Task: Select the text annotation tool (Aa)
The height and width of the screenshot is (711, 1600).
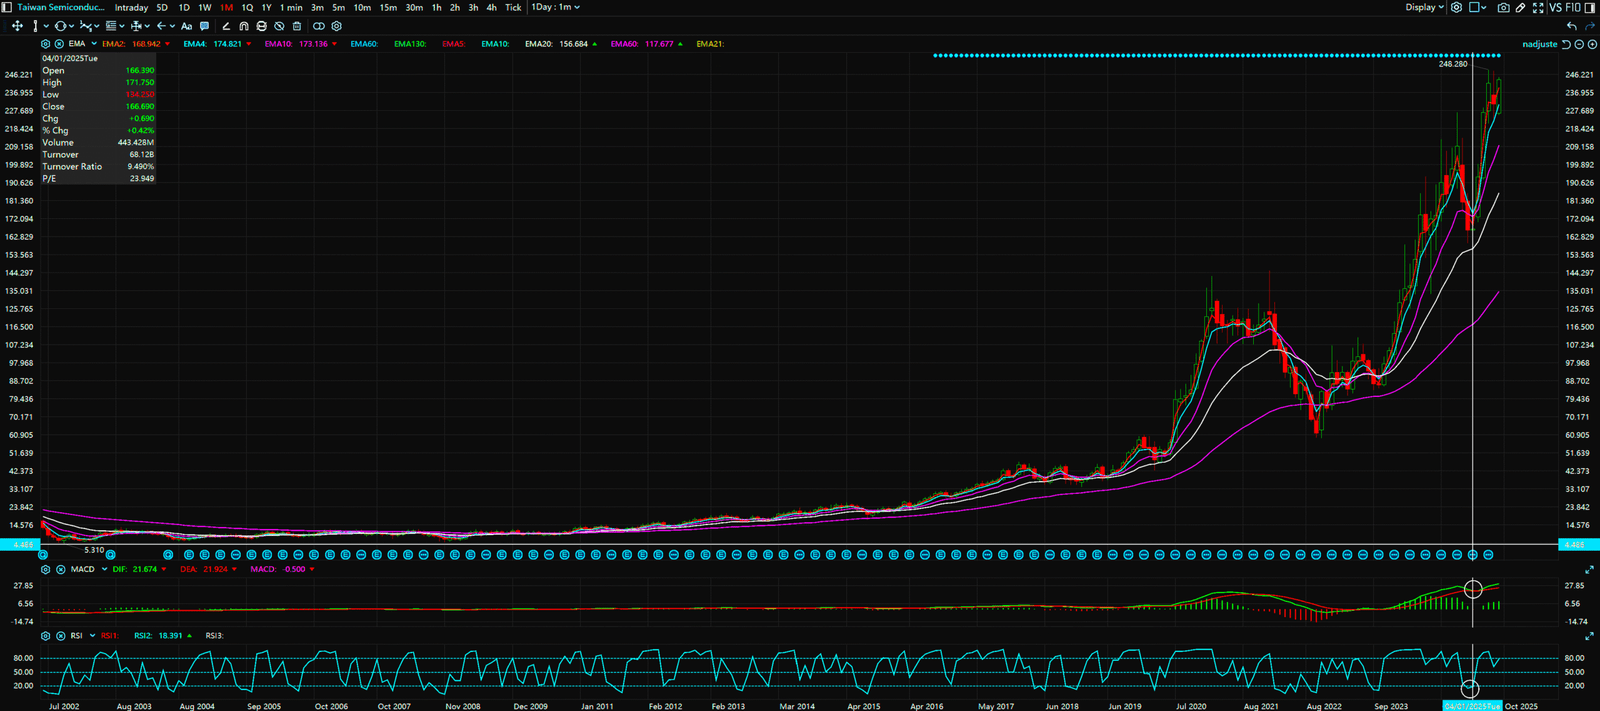Action: click(x=186, y=26)
